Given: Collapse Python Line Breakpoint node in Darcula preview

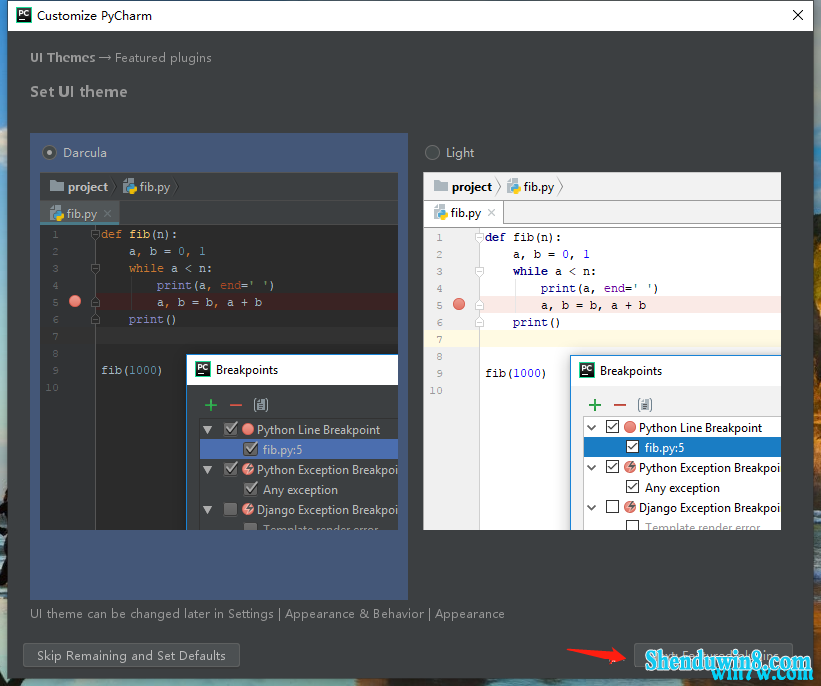Looking at the screenshot, I should click(208, 430).
